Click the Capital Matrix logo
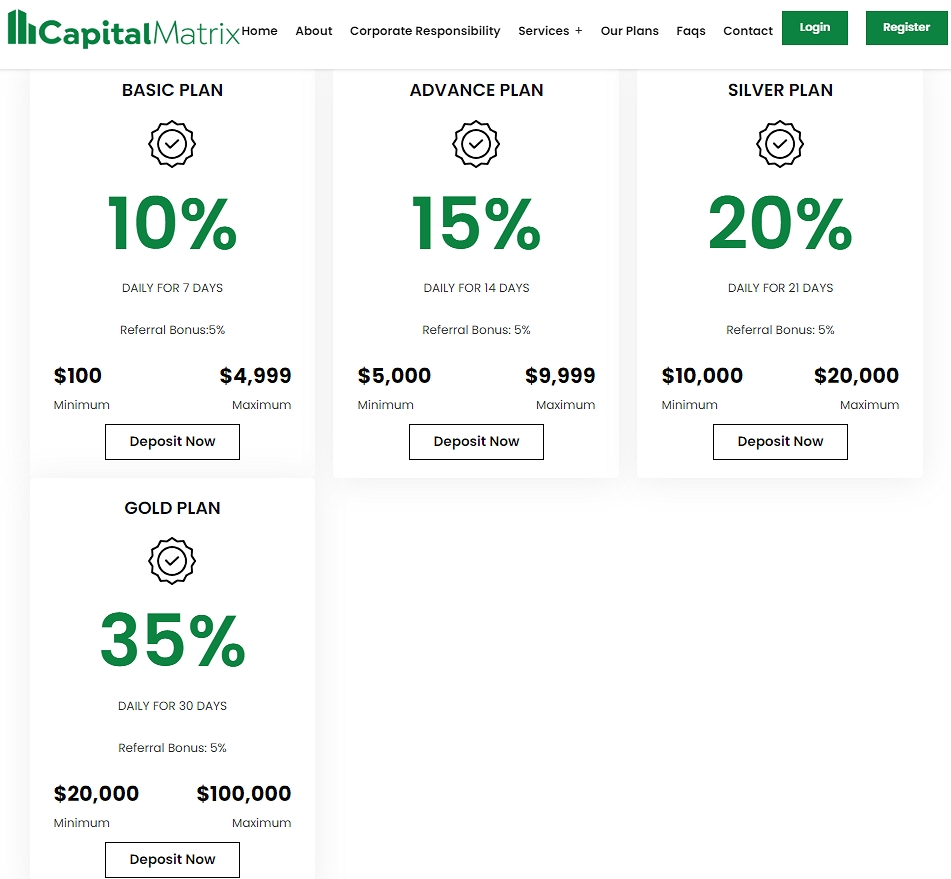The height and width of the screenshot is (879, 951). click(x=123, y=31)
